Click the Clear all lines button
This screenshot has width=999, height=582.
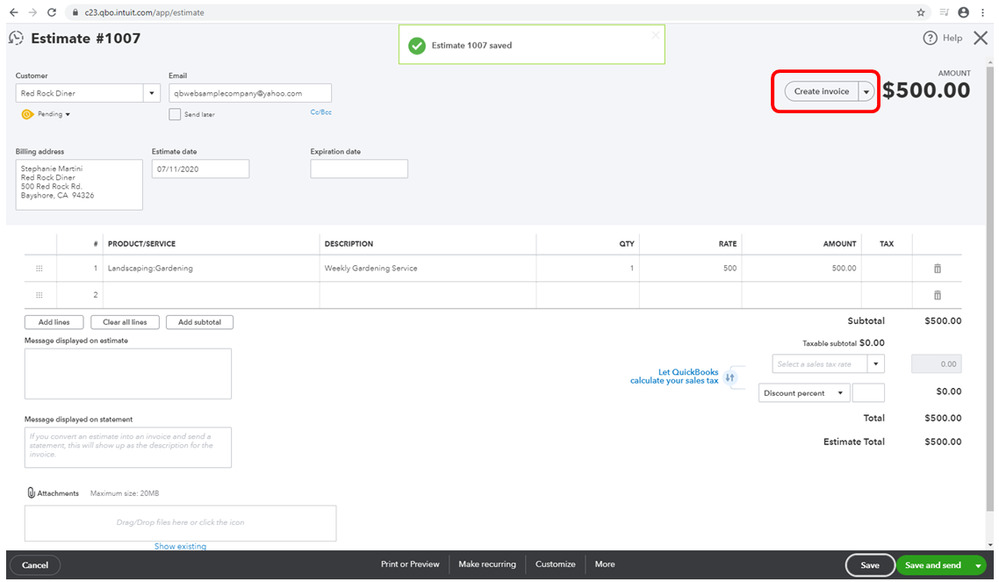point(125,323)
